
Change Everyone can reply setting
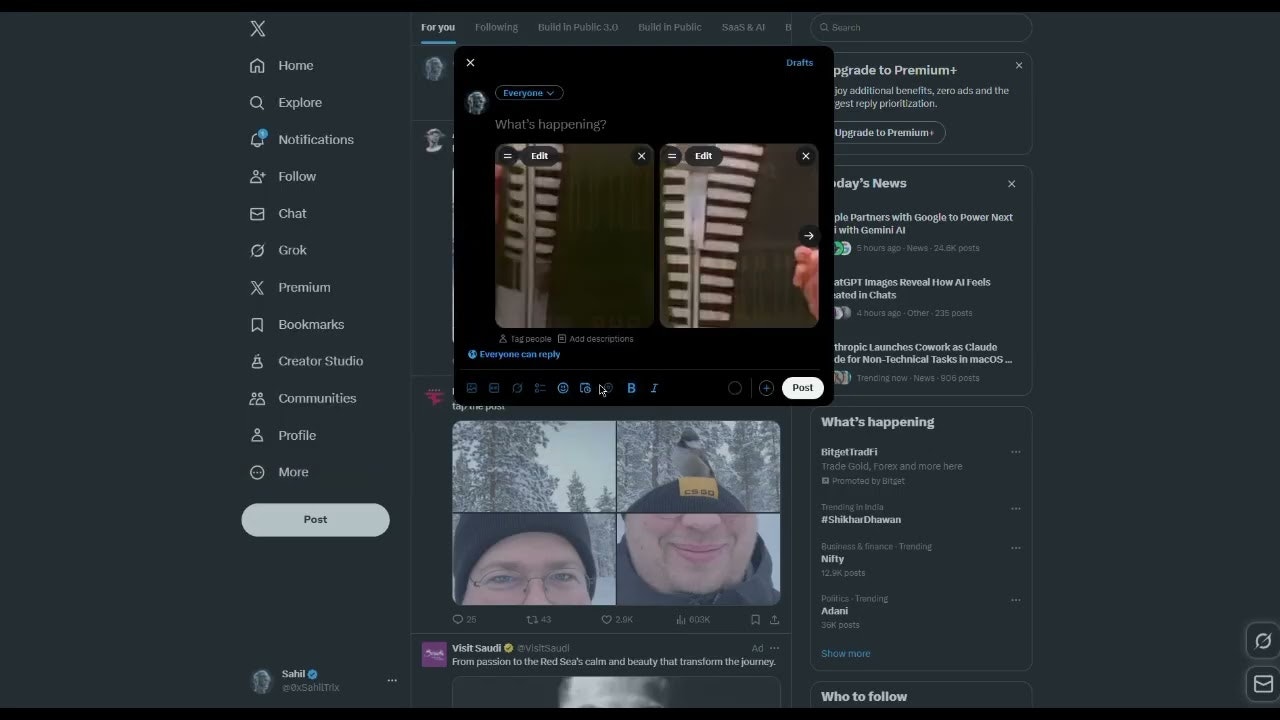click(x=514, y=354)
